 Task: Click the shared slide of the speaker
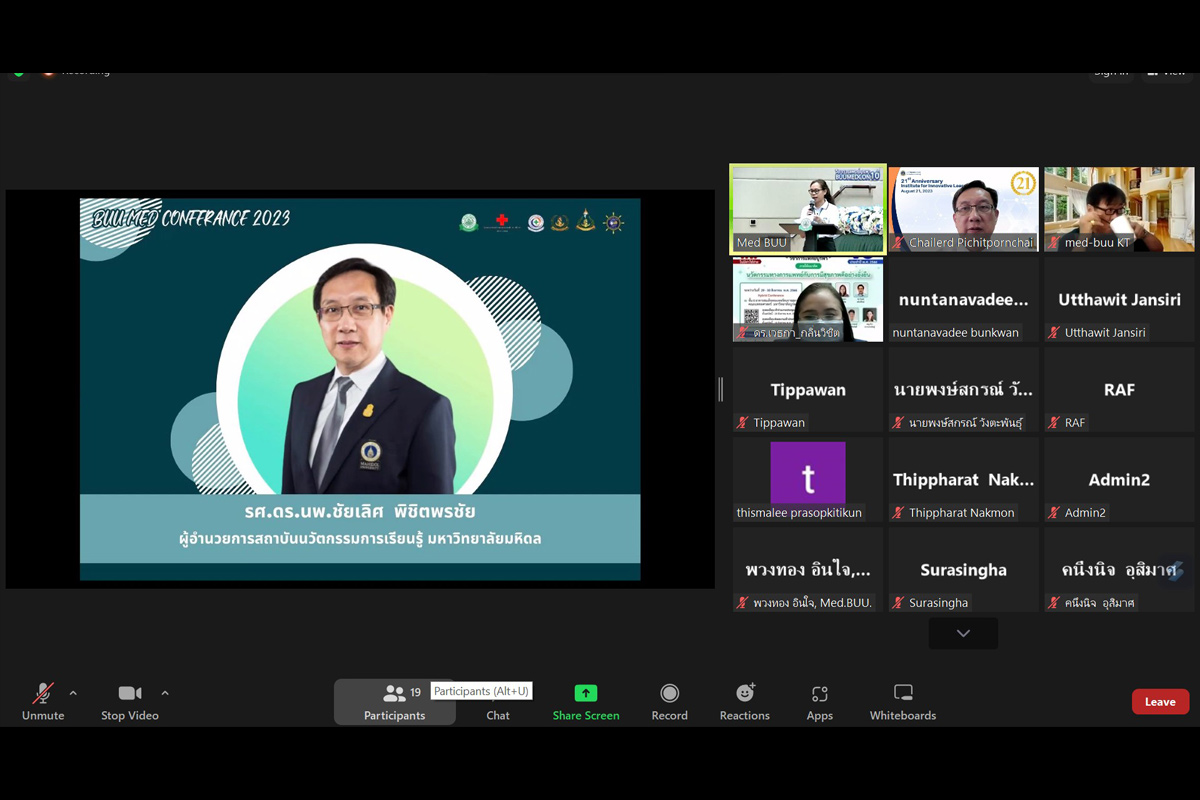pos(360,389)
